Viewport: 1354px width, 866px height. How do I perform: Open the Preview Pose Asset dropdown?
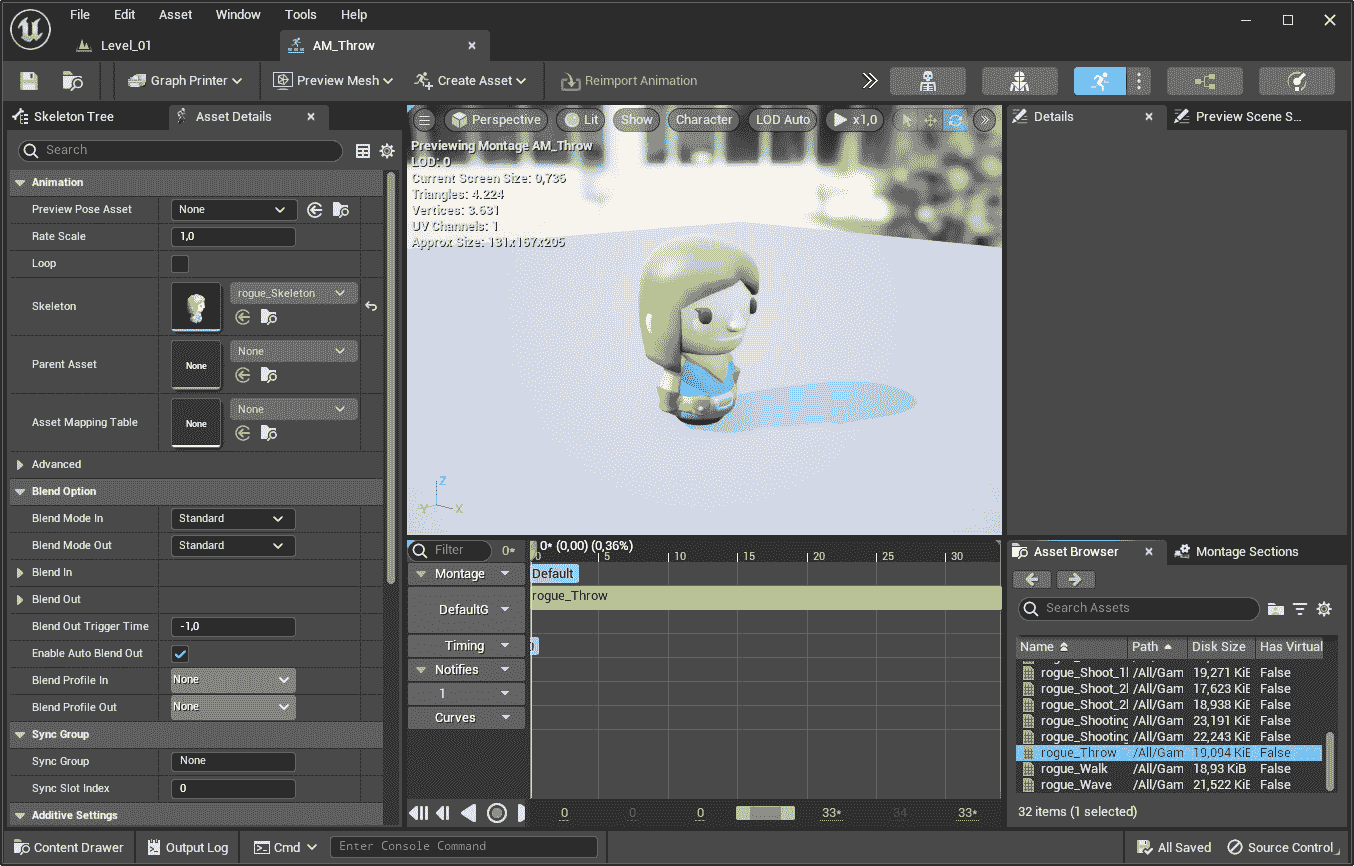234,210
